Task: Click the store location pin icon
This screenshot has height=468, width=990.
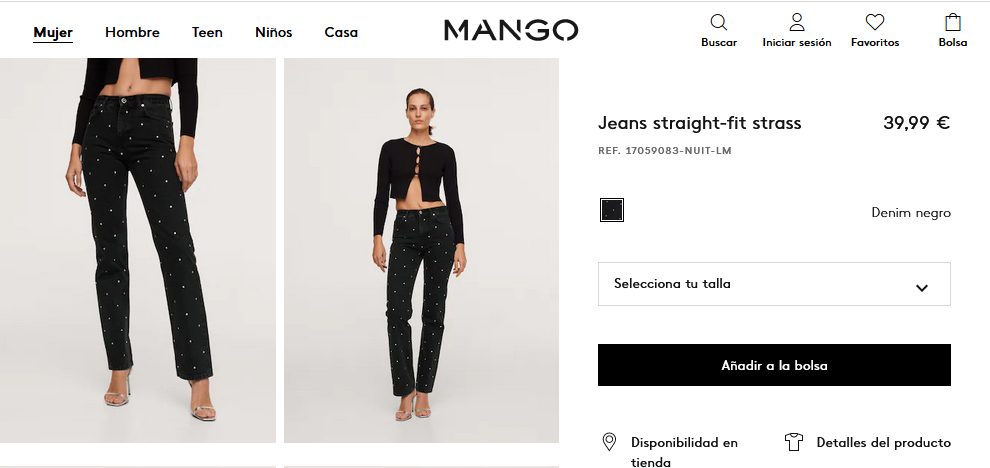Action: point(609,442)
